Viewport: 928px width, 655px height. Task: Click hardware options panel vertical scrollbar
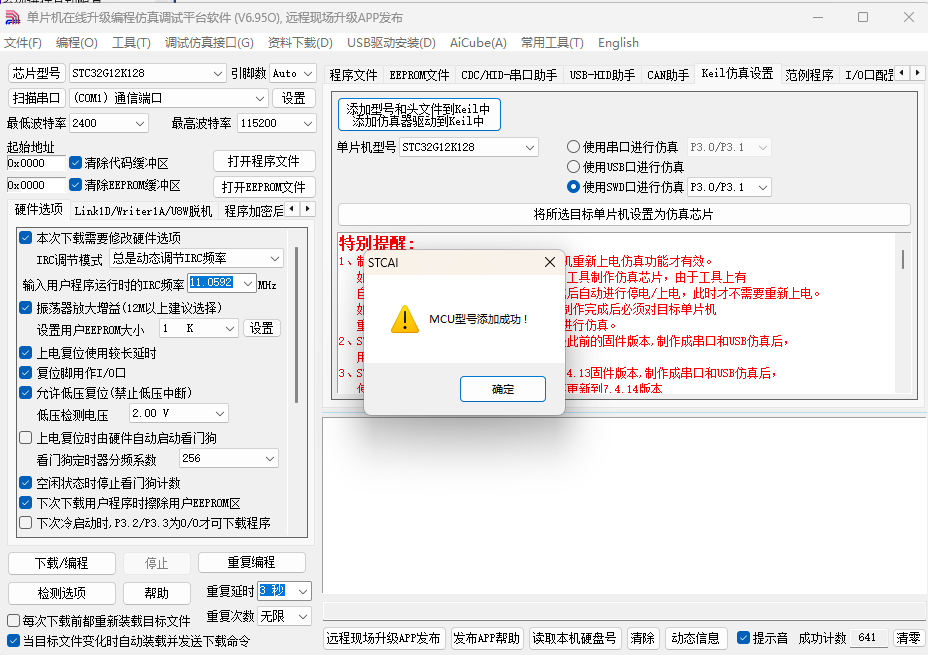[x=297, y=325]
